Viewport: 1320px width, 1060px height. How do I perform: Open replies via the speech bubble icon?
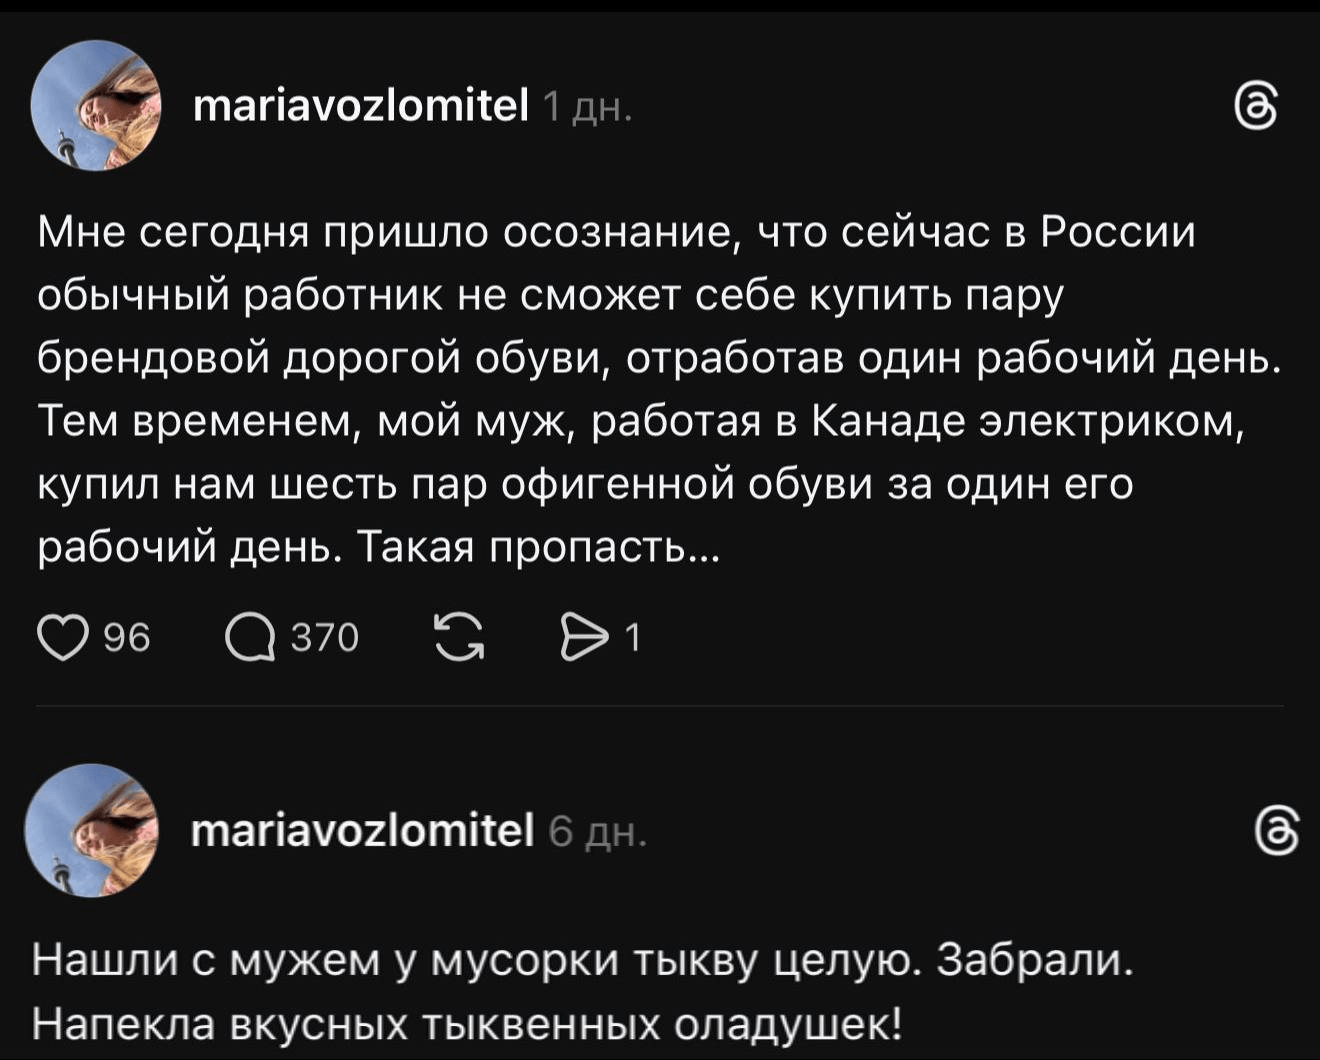click(250, 637)
